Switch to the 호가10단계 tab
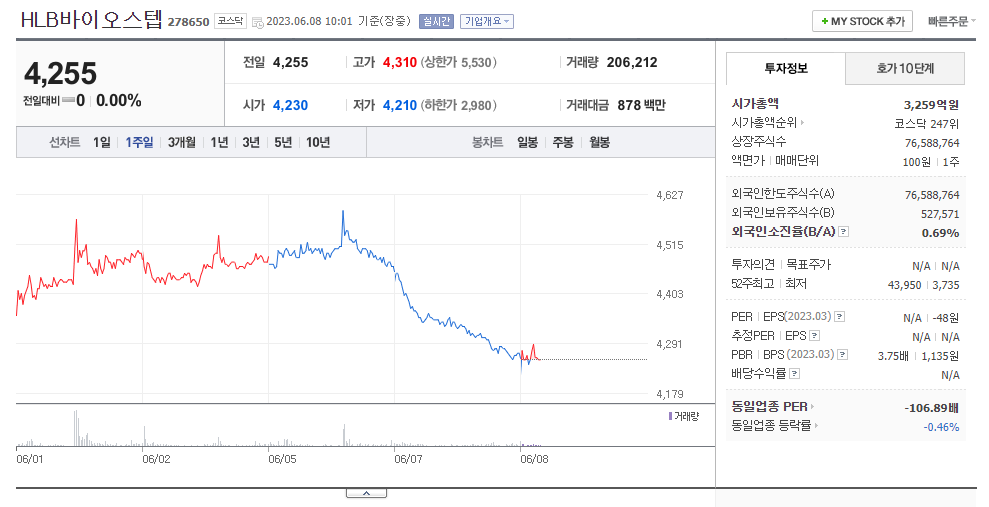Viewport: 989px width, 507px height. coord(904,68)
